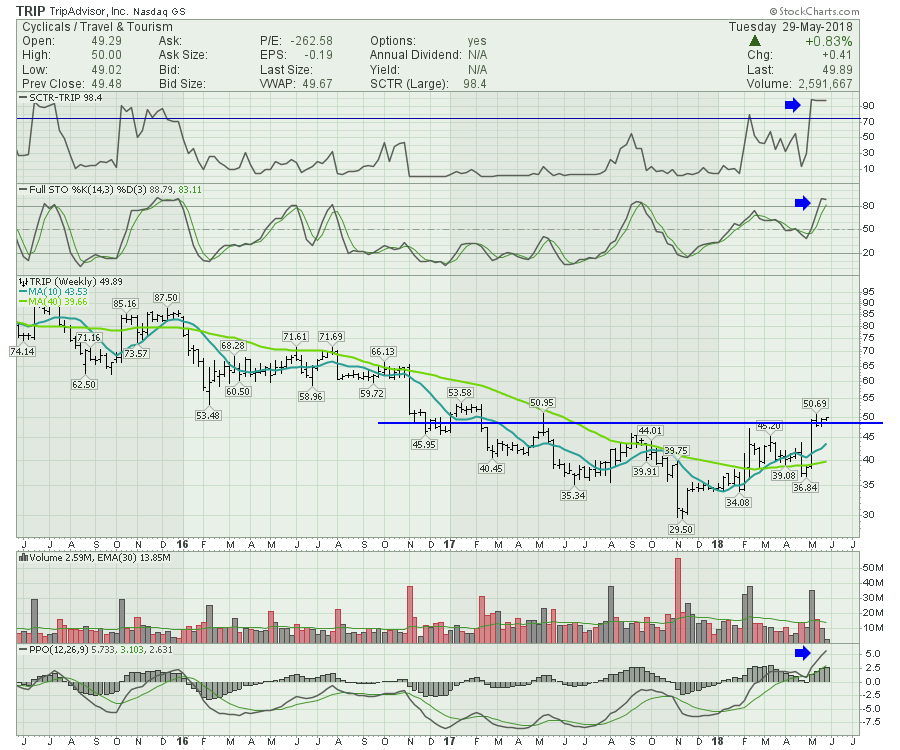
Task: Click the 53.58 price label
Action: click(460, 393)
